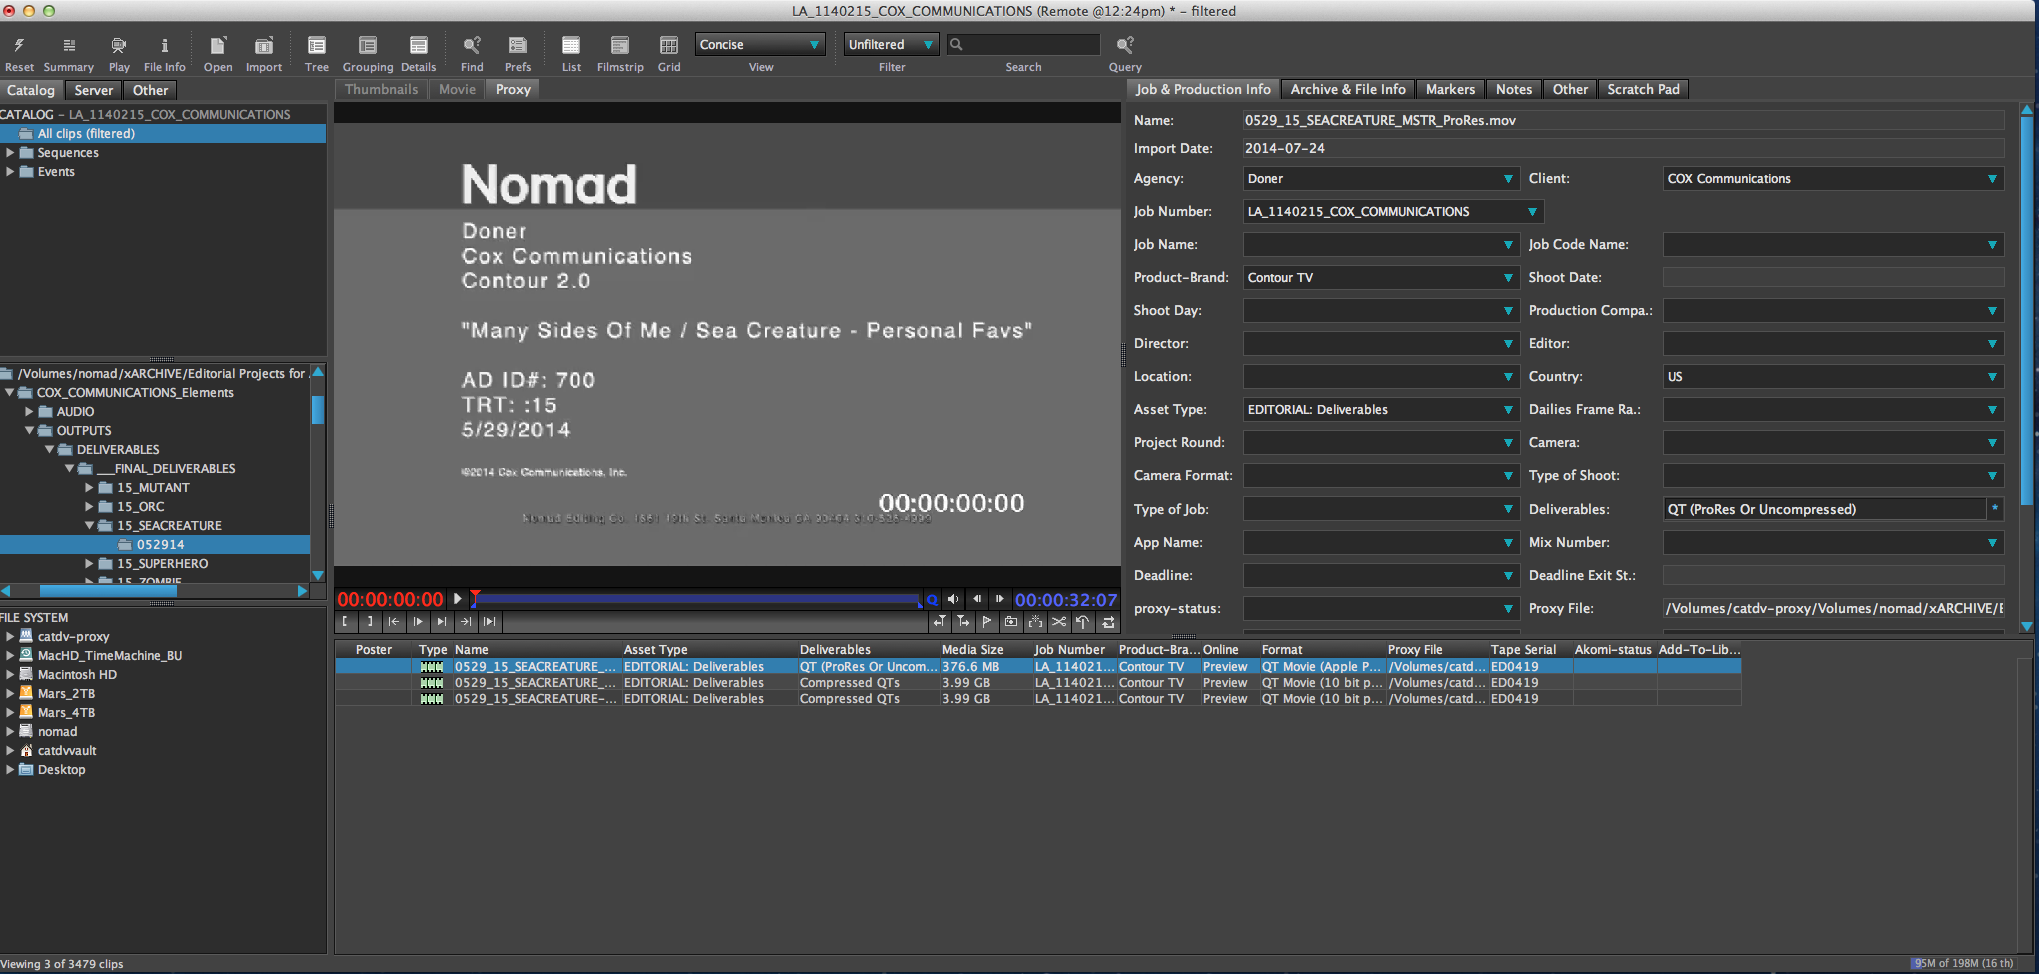Open the Archive & File Info tab

[x=1347, y=89]
